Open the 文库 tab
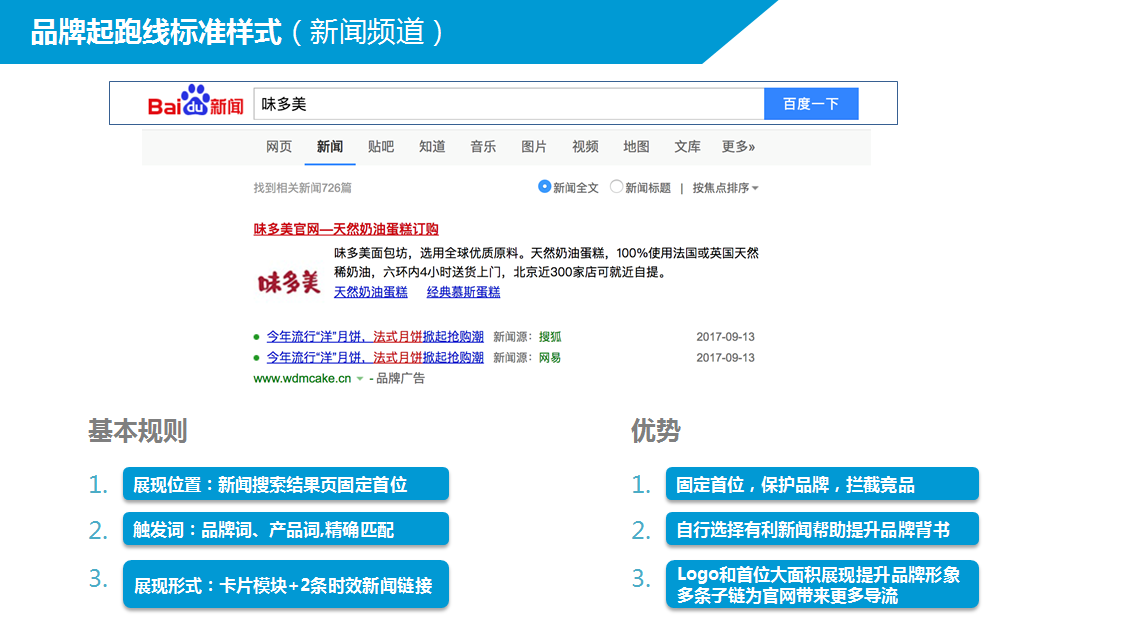Screen dimensions: 1133x636 pos(687,147)
